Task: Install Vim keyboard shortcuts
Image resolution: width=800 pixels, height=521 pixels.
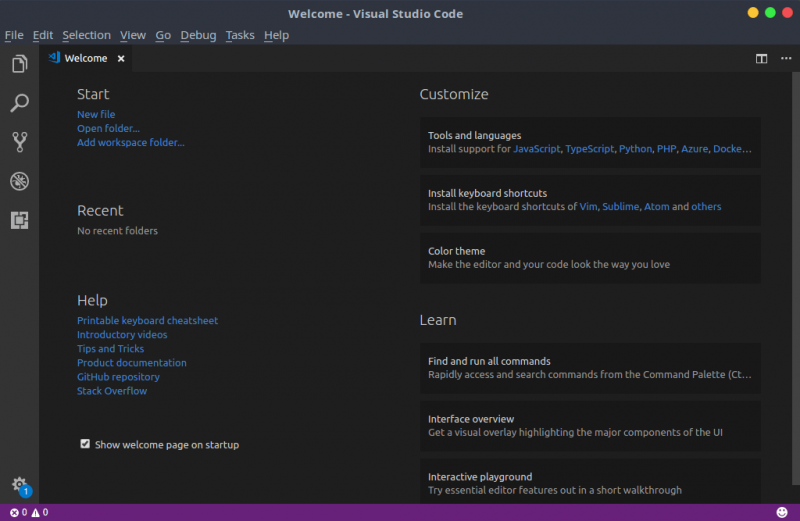Action: pos(588,207)
